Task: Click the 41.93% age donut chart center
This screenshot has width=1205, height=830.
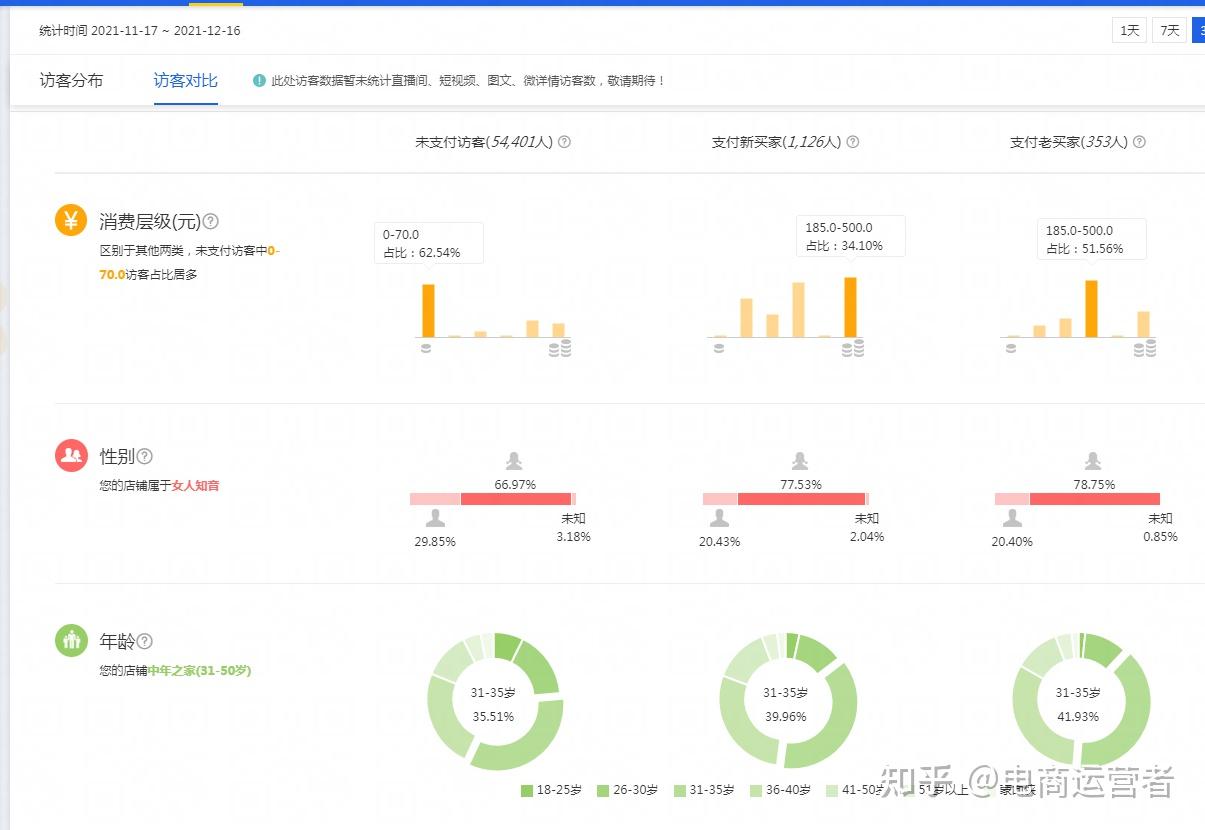Action: tap(1078, 703)
